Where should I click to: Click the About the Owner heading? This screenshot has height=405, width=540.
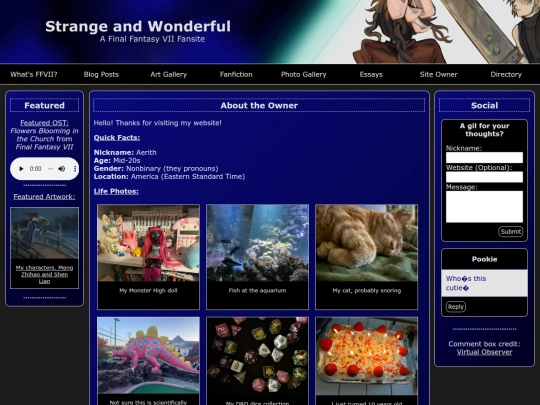pos(259,105)
